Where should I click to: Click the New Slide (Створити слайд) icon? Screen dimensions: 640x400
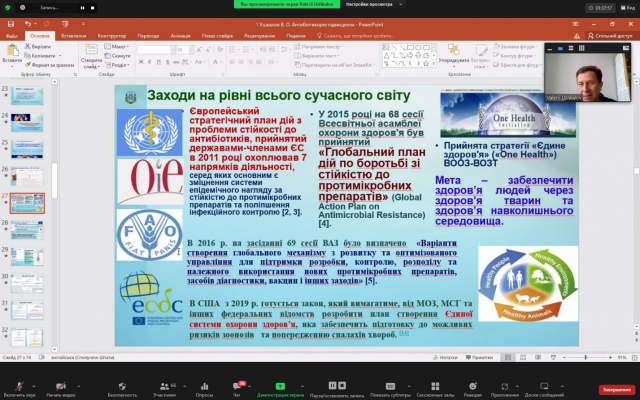point(91,50)
